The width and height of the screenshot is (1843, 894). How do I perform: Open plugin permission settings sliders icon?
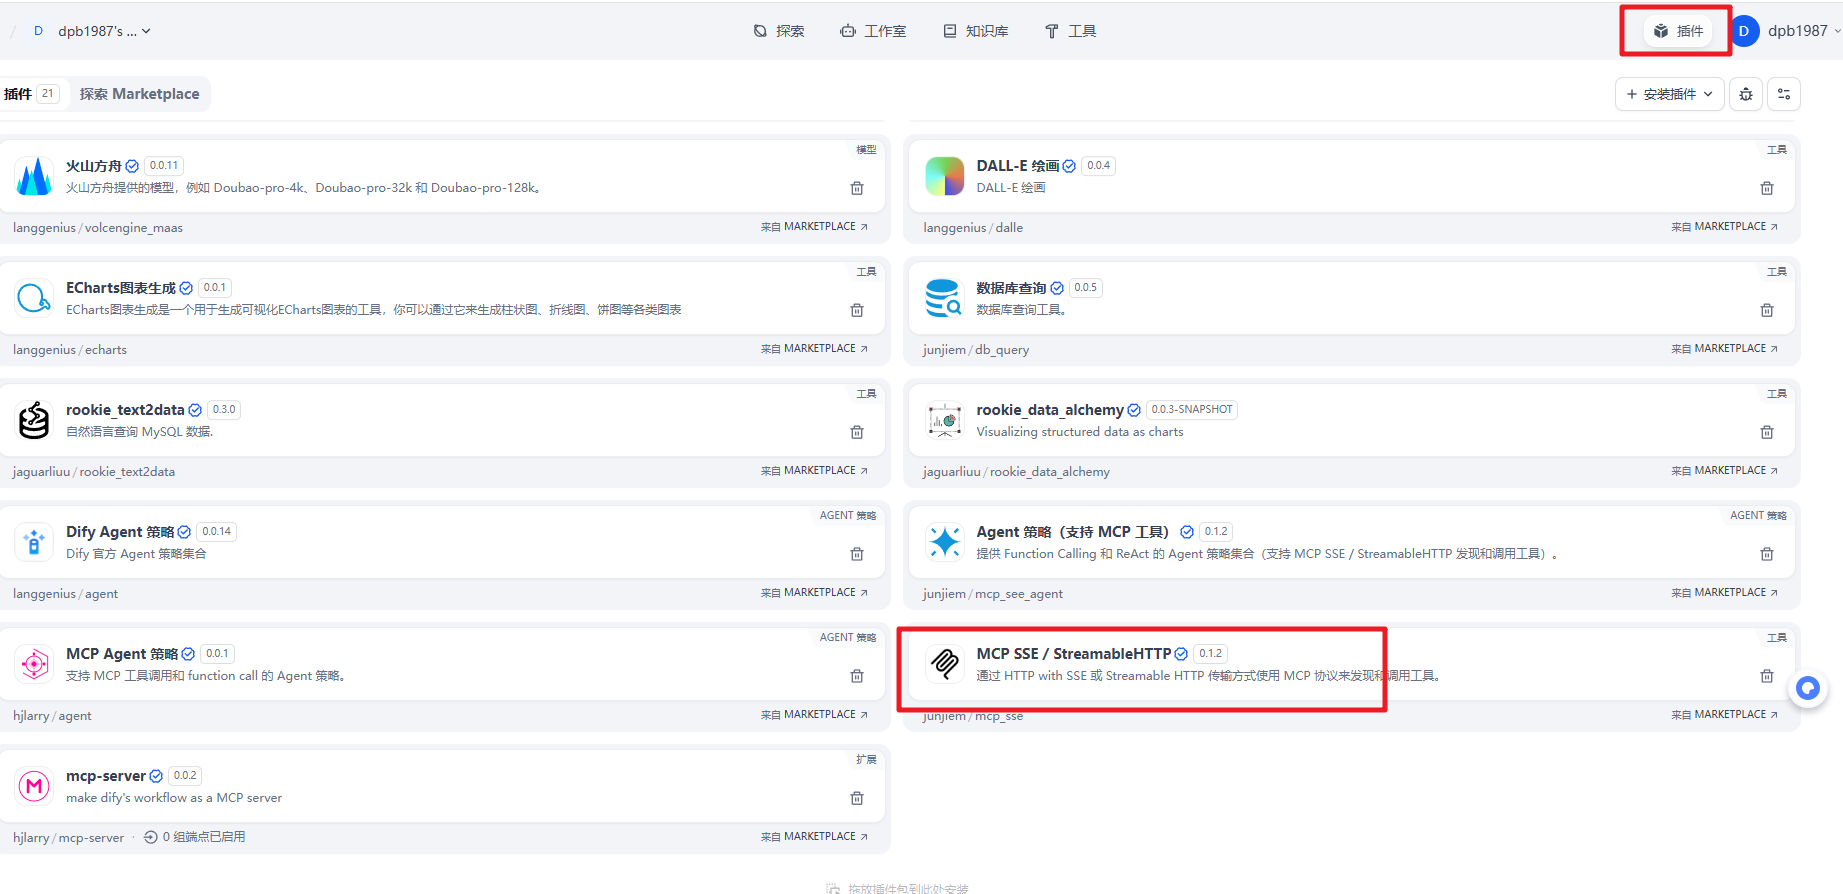pos(1783,94)
